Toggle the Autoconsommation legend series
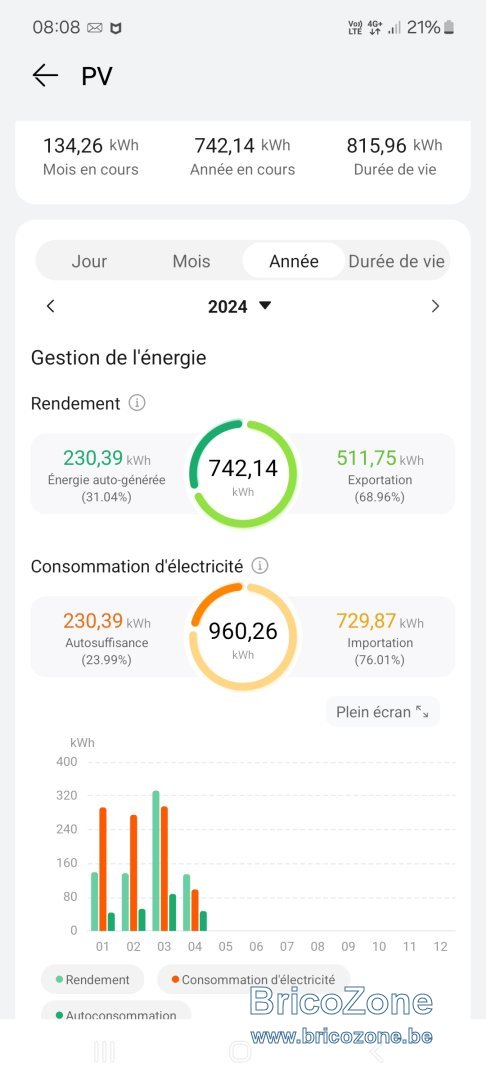486x1080 pixels. click(116, 1013)
